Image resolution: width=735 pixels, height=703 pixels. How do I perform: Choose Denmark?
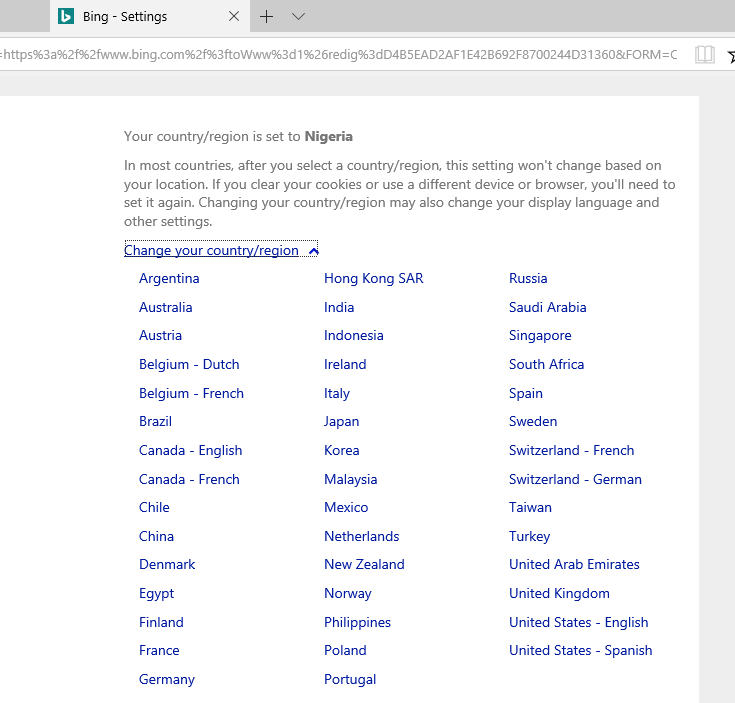click(167, 565)
